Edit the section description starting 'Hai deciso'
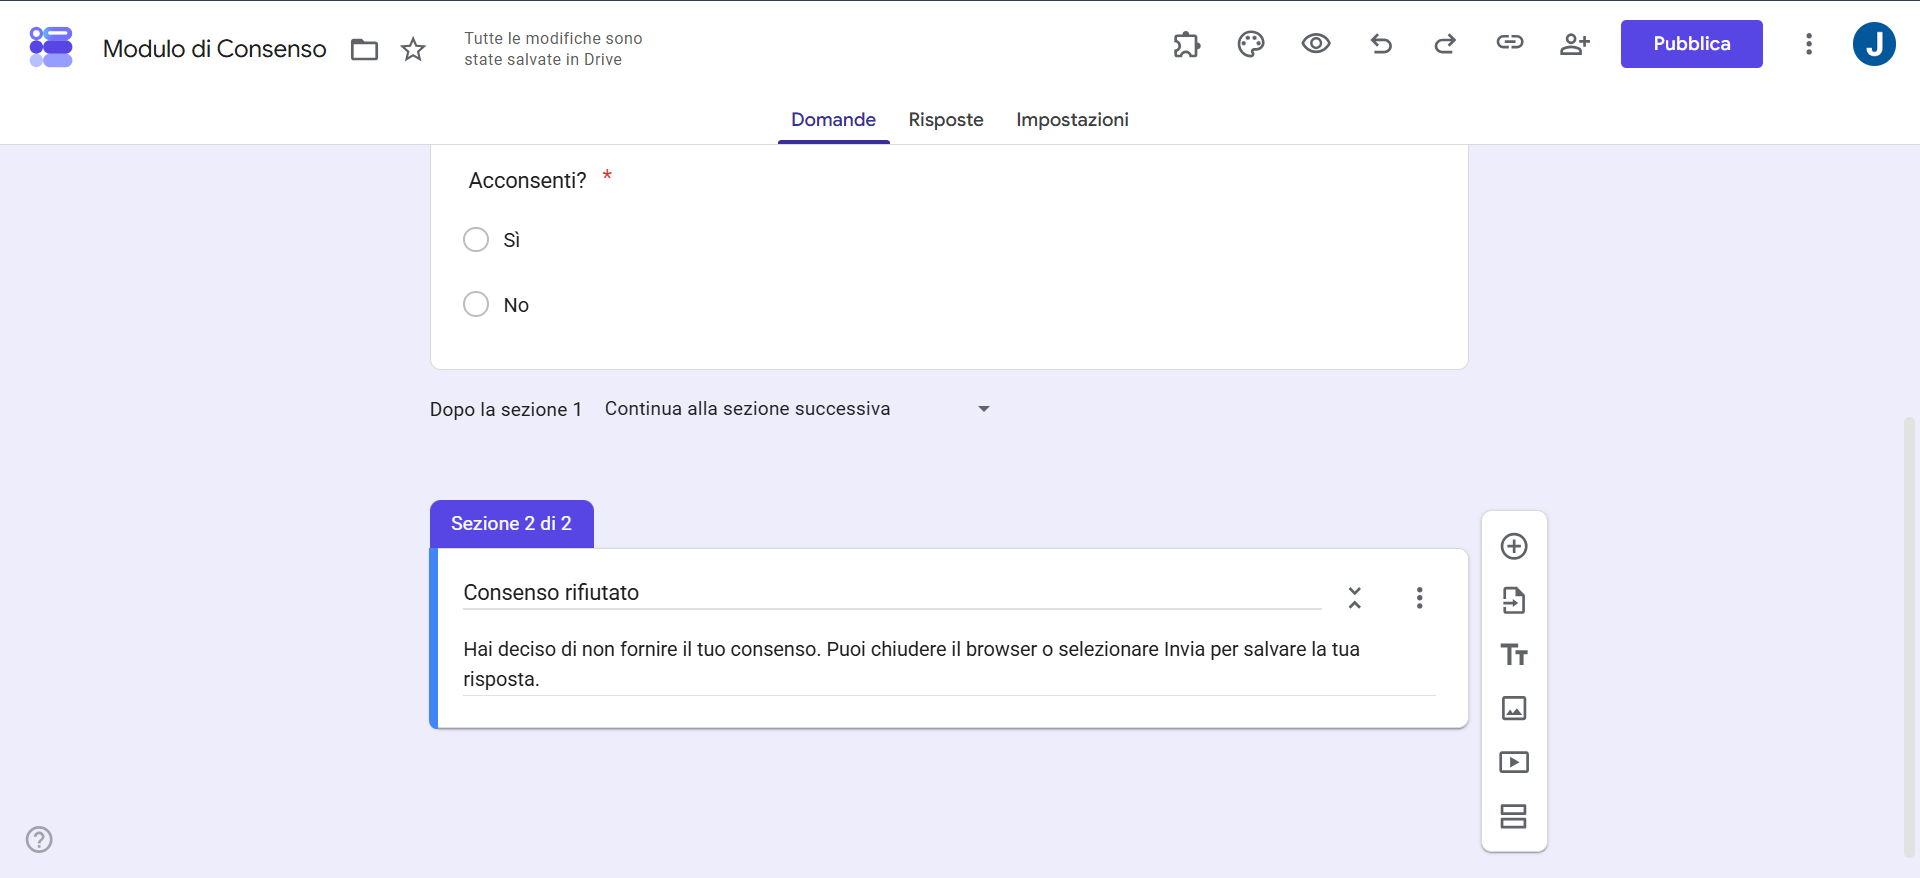1920x878 pixels. pyautogui.click(x=949, y=664)
